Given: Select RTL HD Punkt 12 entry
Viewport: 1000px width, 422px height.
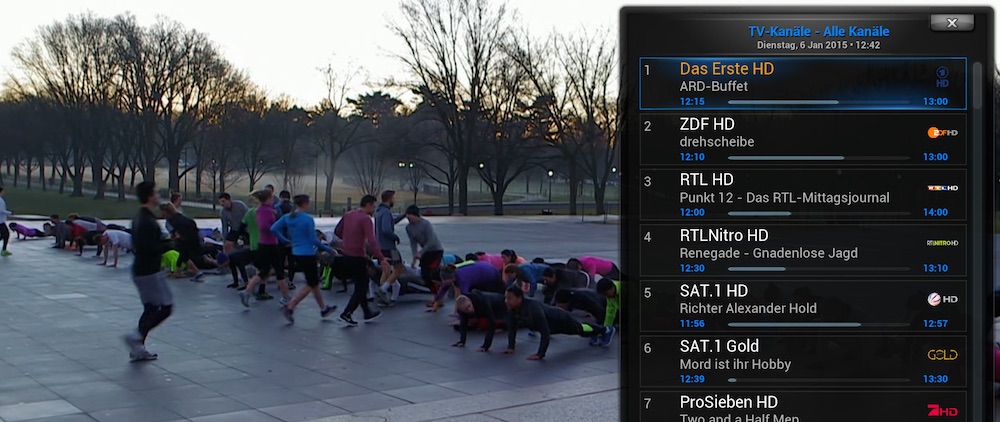Looking at the screenshot, I should 803,194.
